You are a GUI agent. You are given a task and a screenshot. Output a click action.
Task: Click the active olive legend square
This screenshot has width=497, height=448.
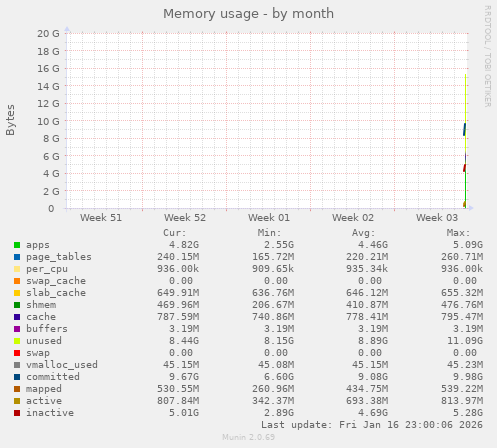[x=17, y=401]
